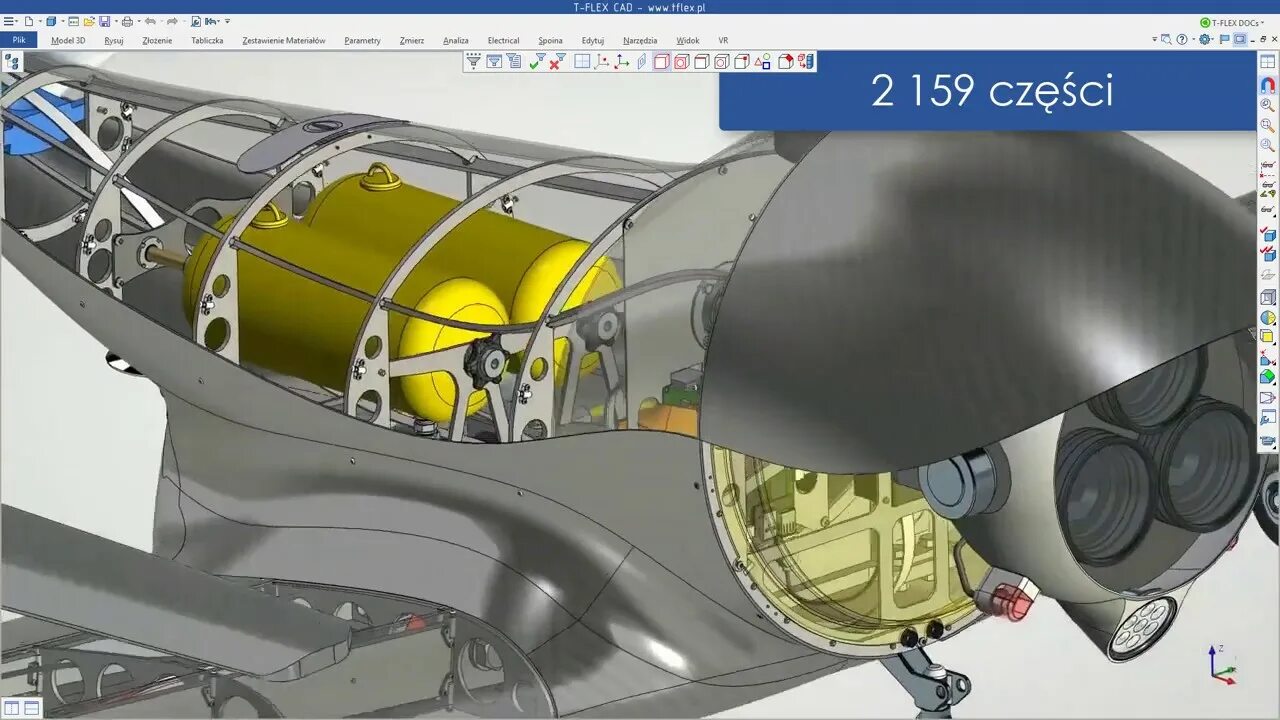
Task: Toggle the edge selection filter cube icon
Action: coord(702,62)
